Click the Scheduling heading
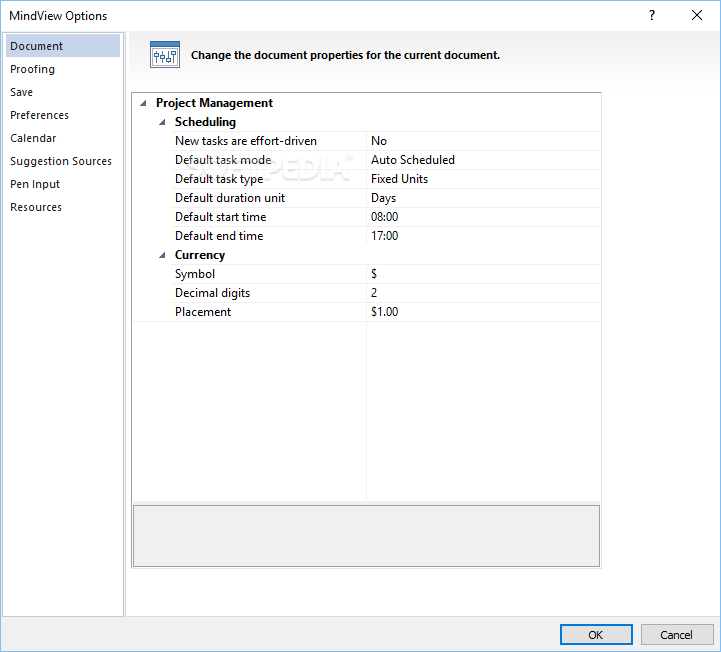 point(205,122)
